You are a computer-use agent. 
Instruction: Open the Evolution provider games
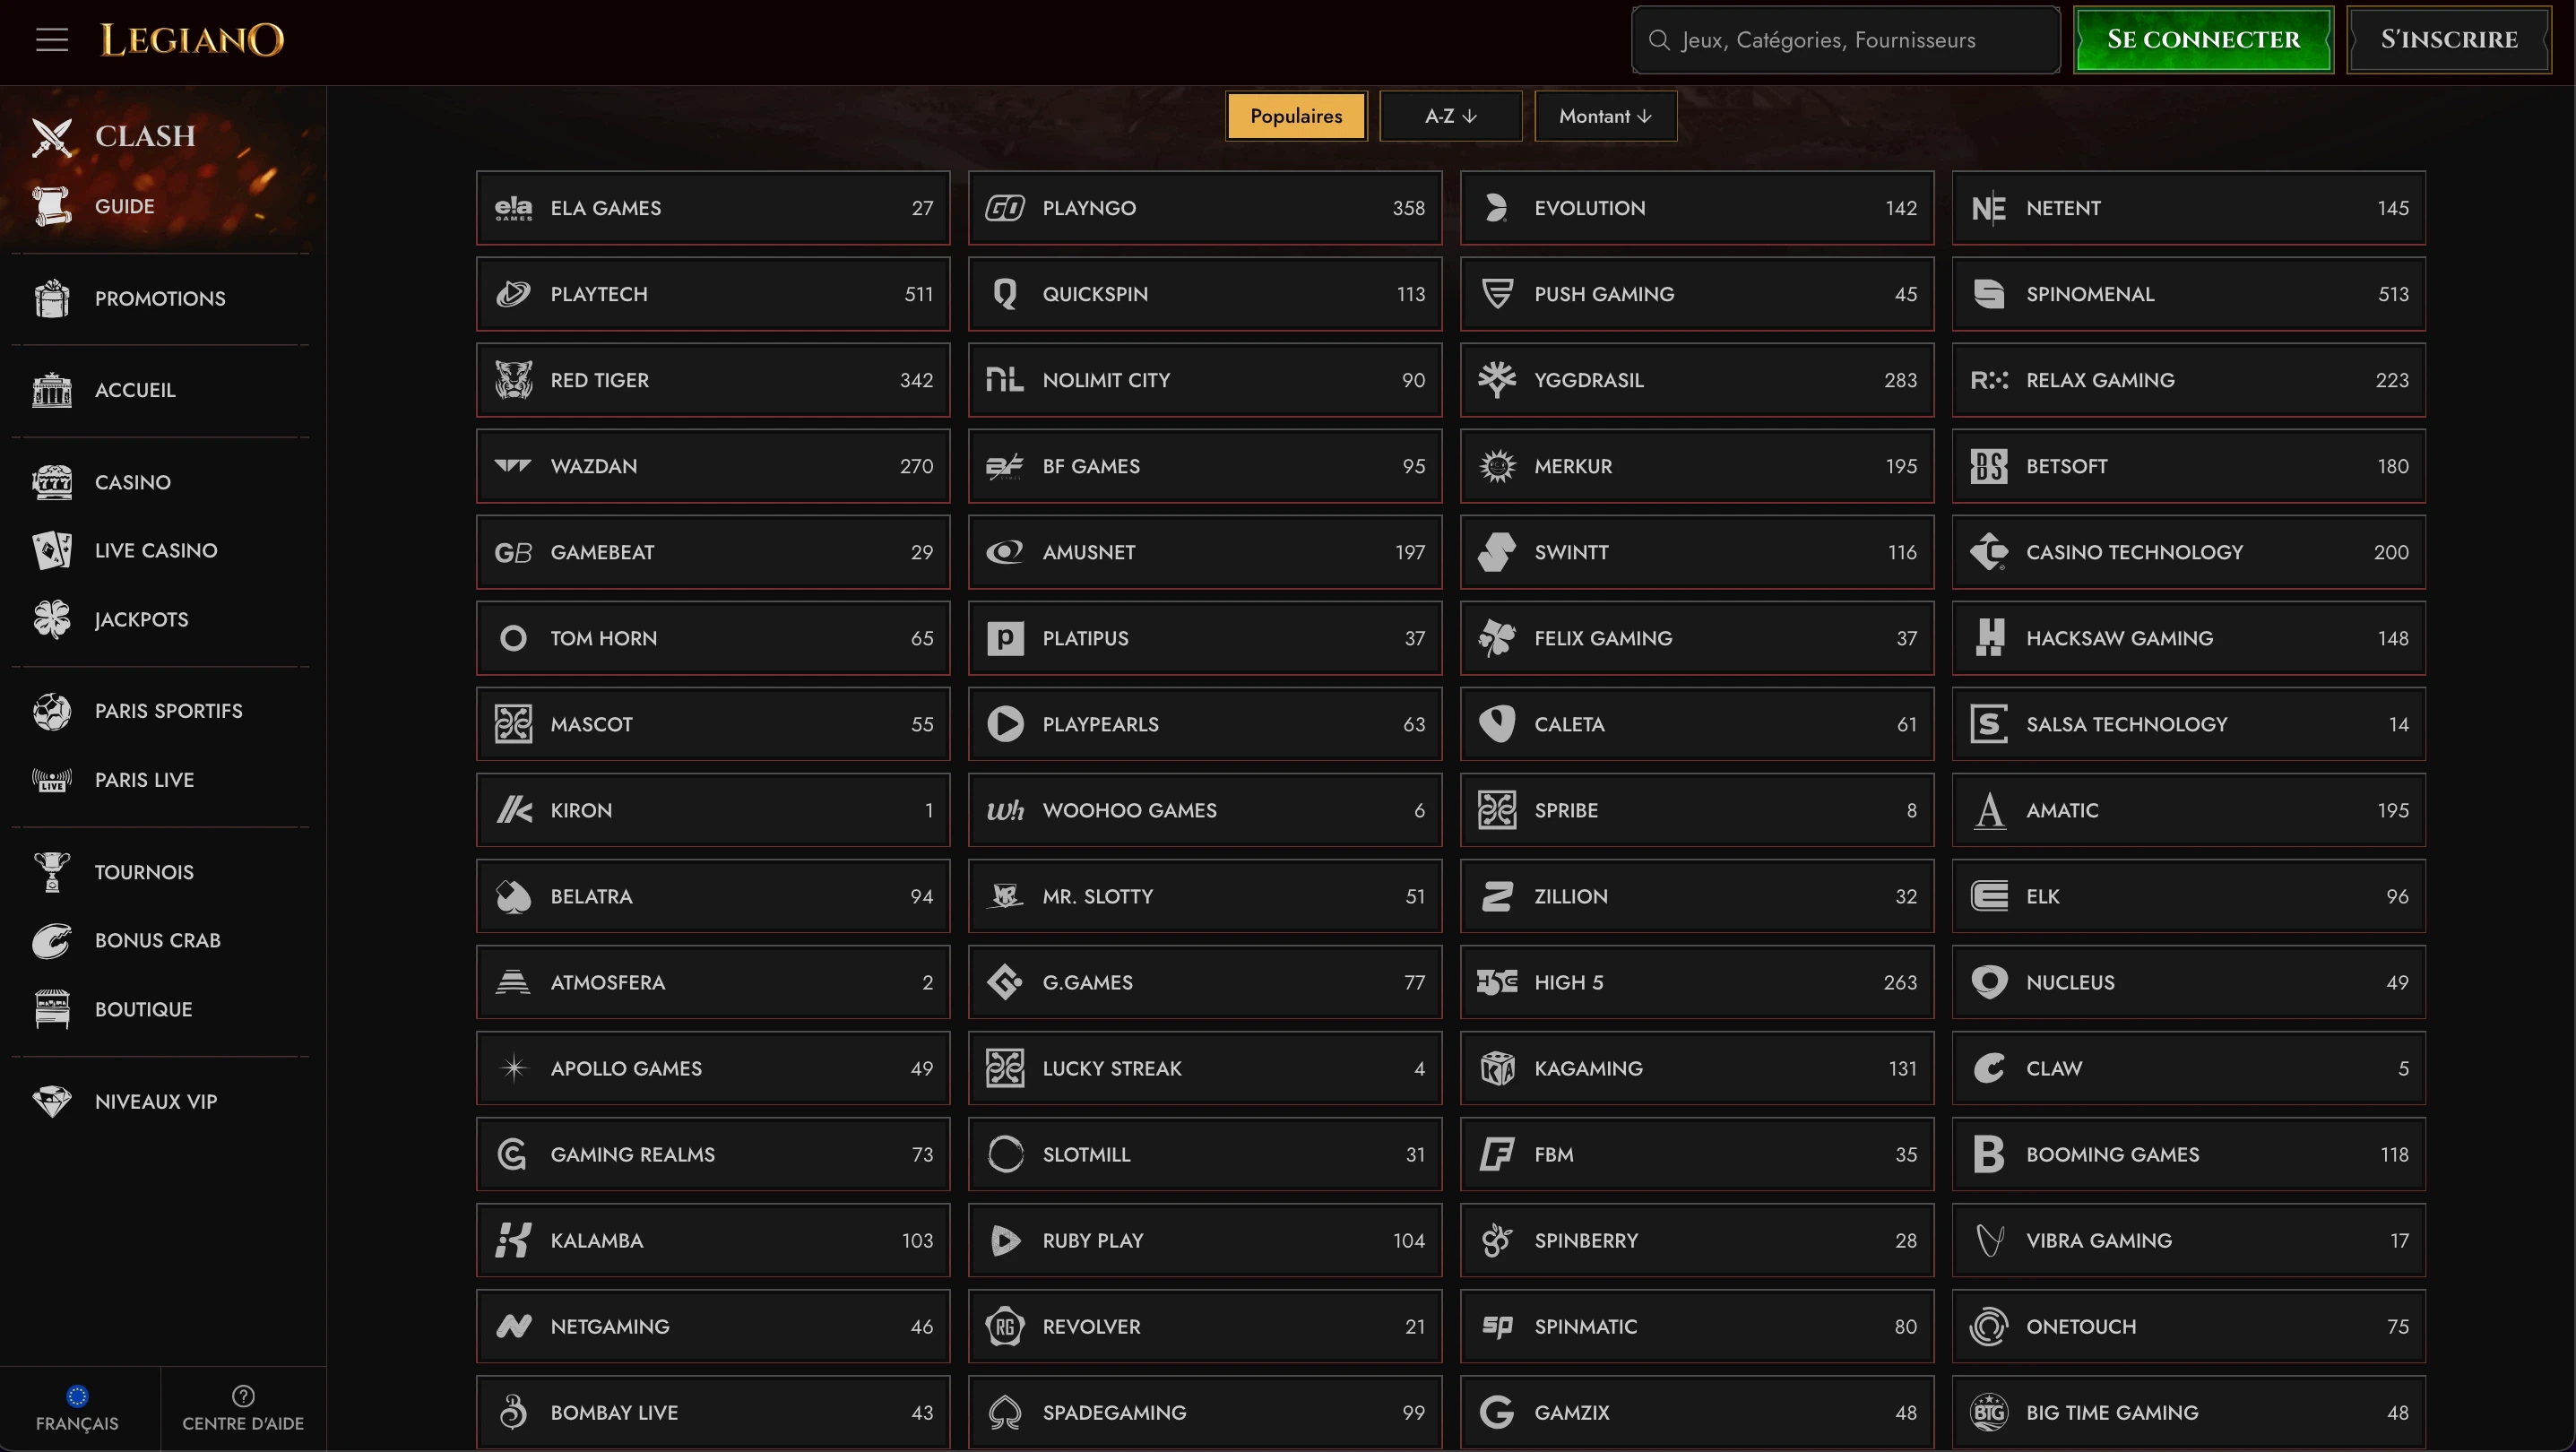coord(1697,208)
